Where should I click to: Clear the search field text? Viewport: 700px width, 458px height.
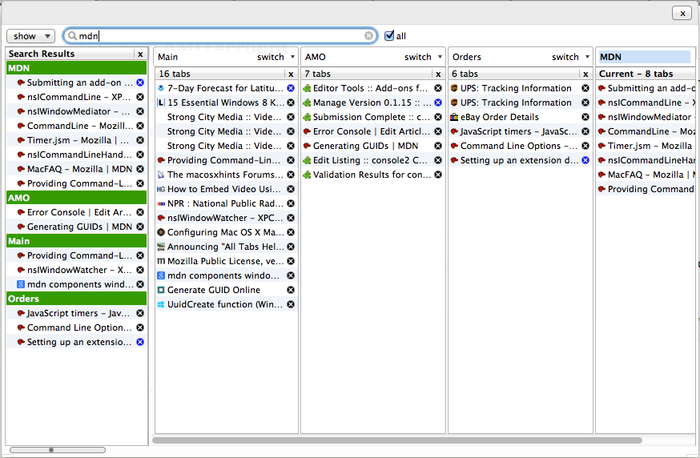(x=369, y=36)
